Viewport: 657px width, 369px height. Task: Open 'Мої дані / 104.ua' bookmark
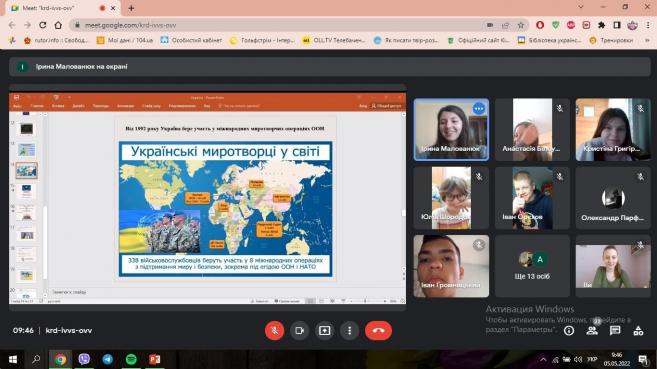[x=125, y=40]
